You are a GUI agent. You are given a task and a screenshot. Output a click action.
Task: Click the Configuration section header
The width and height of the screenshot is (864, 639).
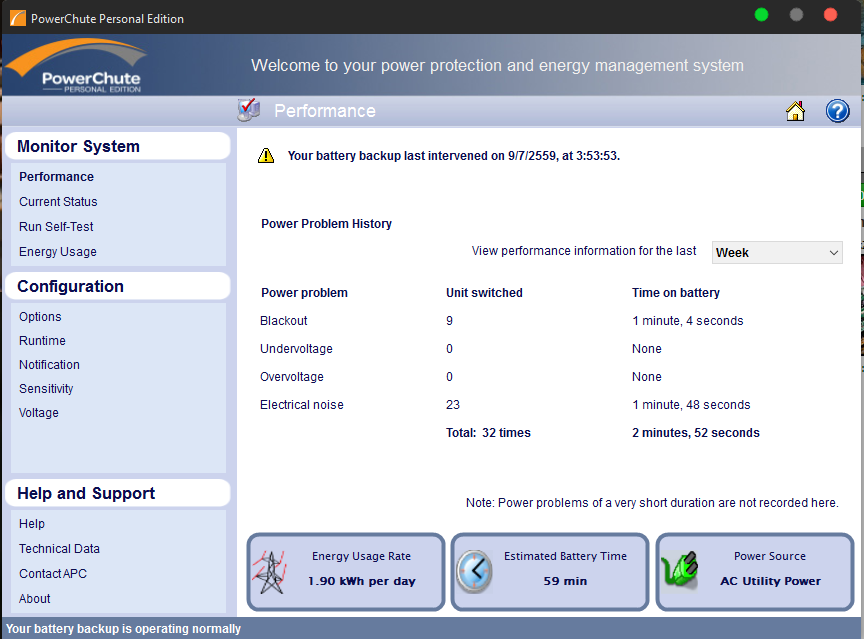117,286
